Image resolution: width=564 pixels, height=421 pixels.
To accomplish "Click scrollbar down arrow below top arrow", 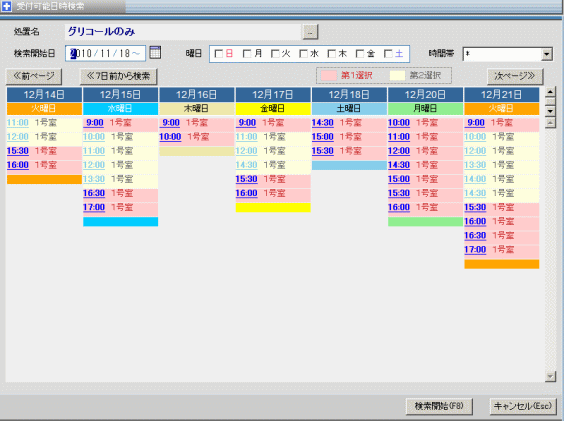I will 550,110.
